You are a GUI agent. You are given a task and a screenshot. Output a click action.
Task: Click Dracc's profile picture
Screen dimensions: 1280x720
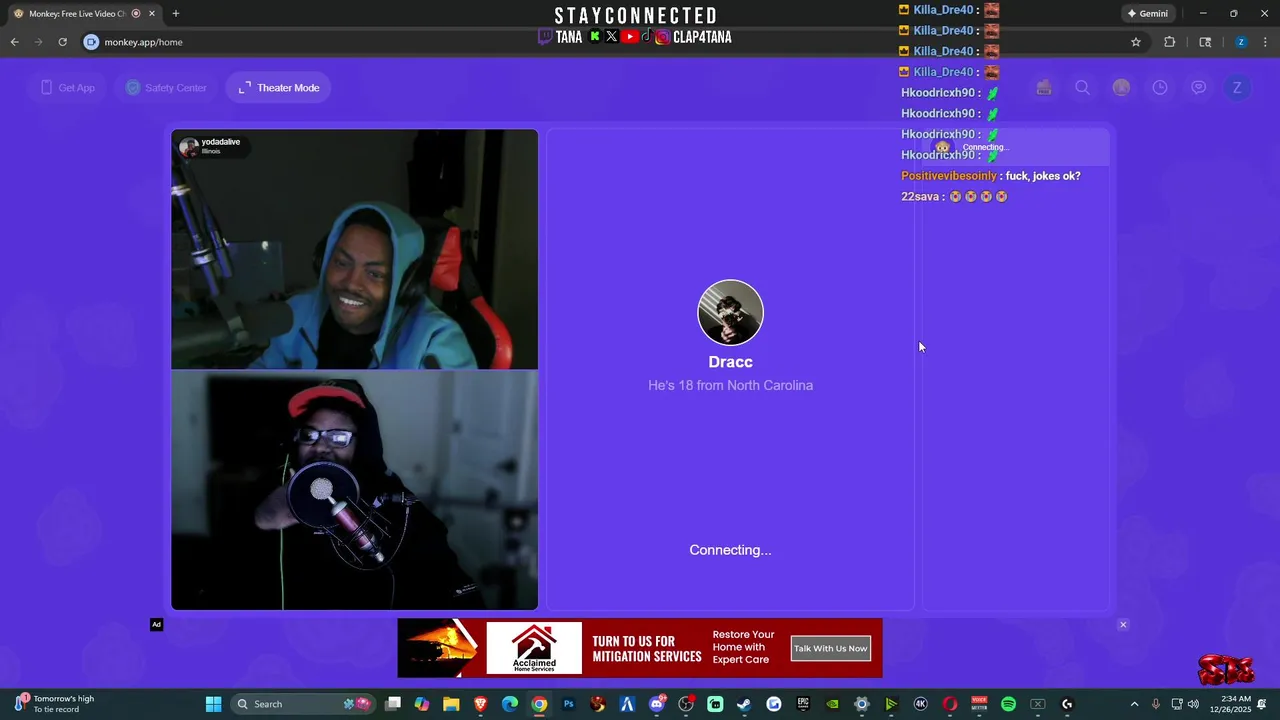click(x=730, y=313)
